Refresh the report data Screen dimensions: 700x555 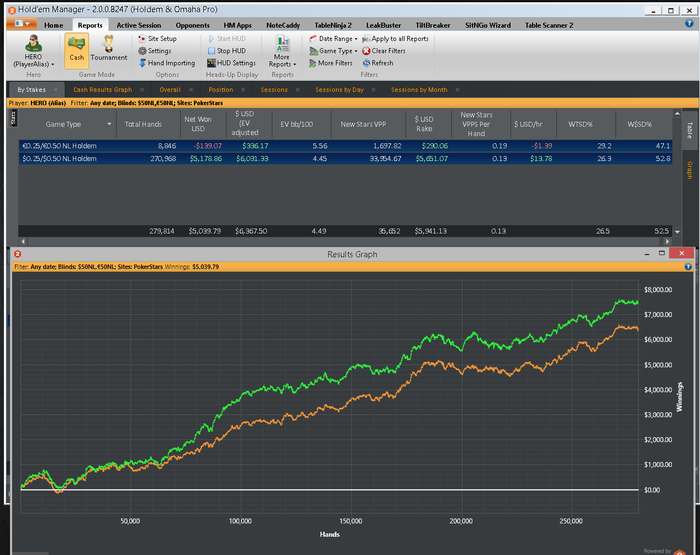click(382, 63)
